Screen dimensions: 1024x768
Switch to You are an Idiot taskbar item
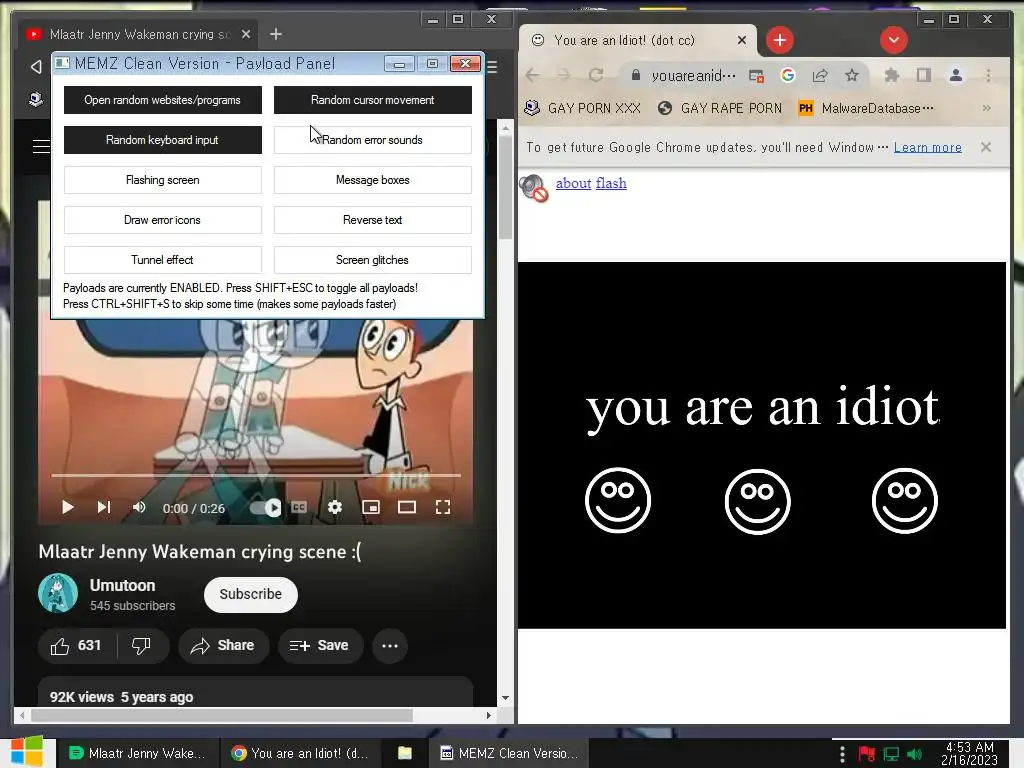click(300, 753)
